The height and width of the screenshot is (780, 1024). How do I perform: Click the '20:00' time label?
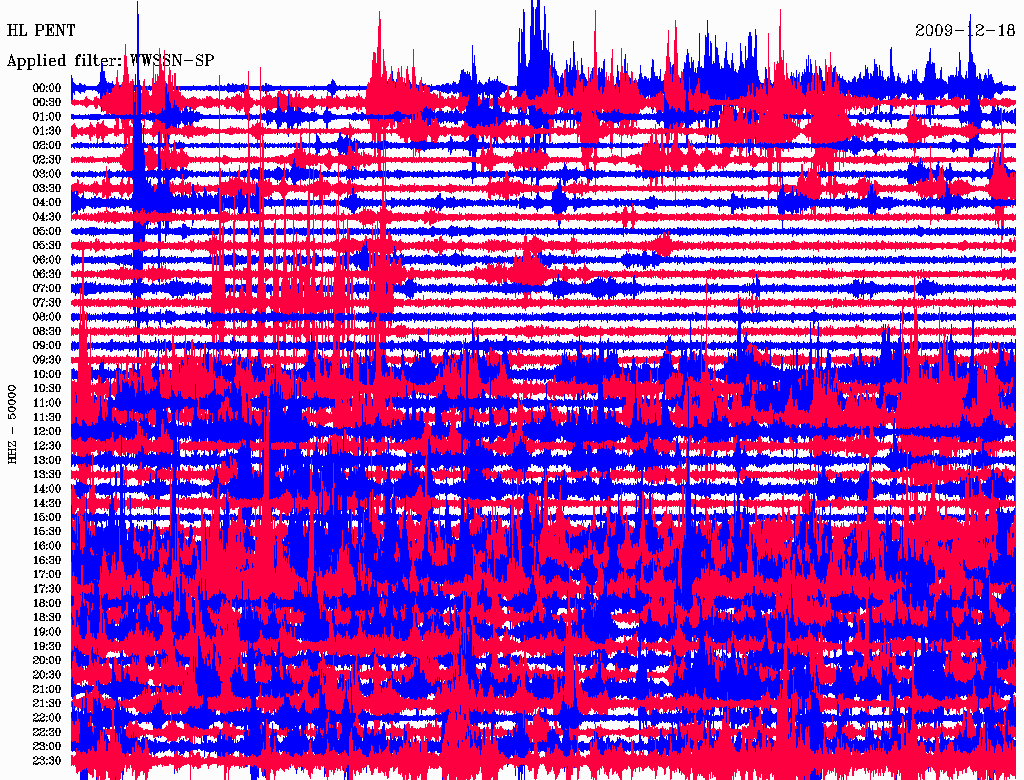click(x=47, y=660)
